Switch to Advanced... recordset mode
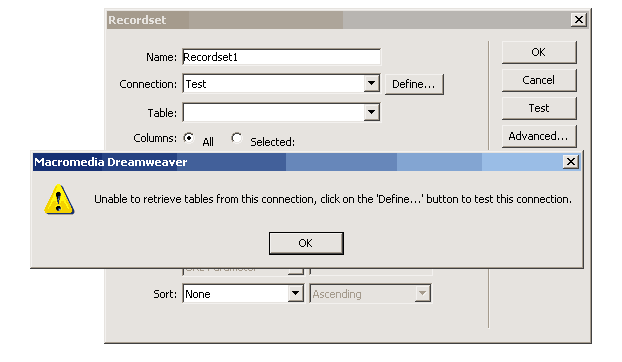 click(539, 136)
